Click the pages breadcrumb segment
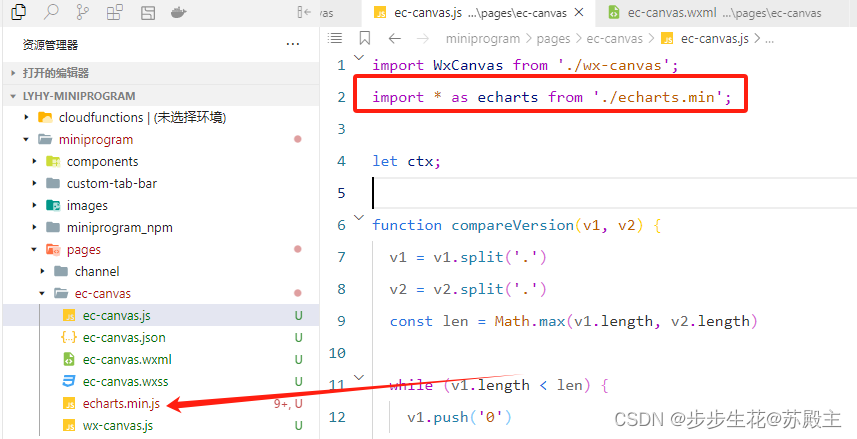Screen dimensions: 857x439 tap(553, 38)
